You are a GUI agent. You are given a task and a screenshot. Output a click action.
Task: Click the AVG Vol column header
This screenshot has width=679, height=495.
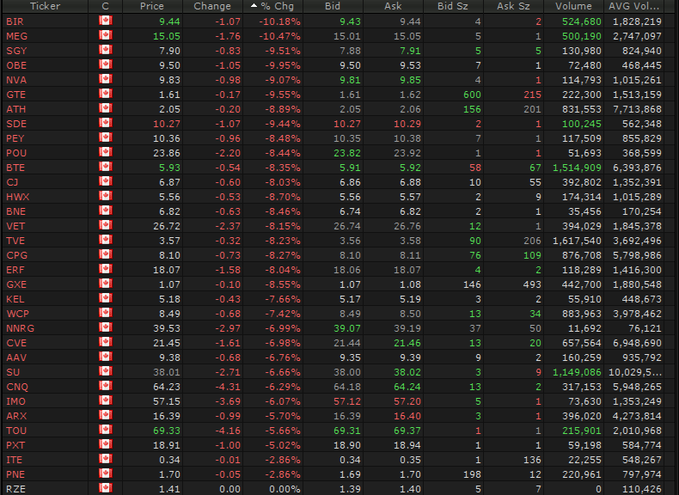[x=634, y=6]
